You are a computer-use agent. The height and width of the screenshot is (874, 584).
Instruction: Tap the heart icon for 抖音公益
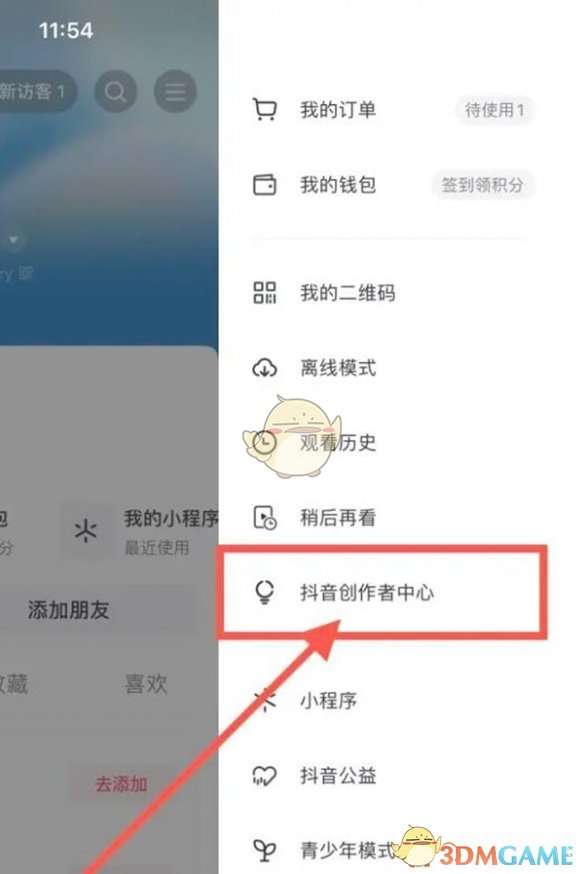tap(265, 775)
